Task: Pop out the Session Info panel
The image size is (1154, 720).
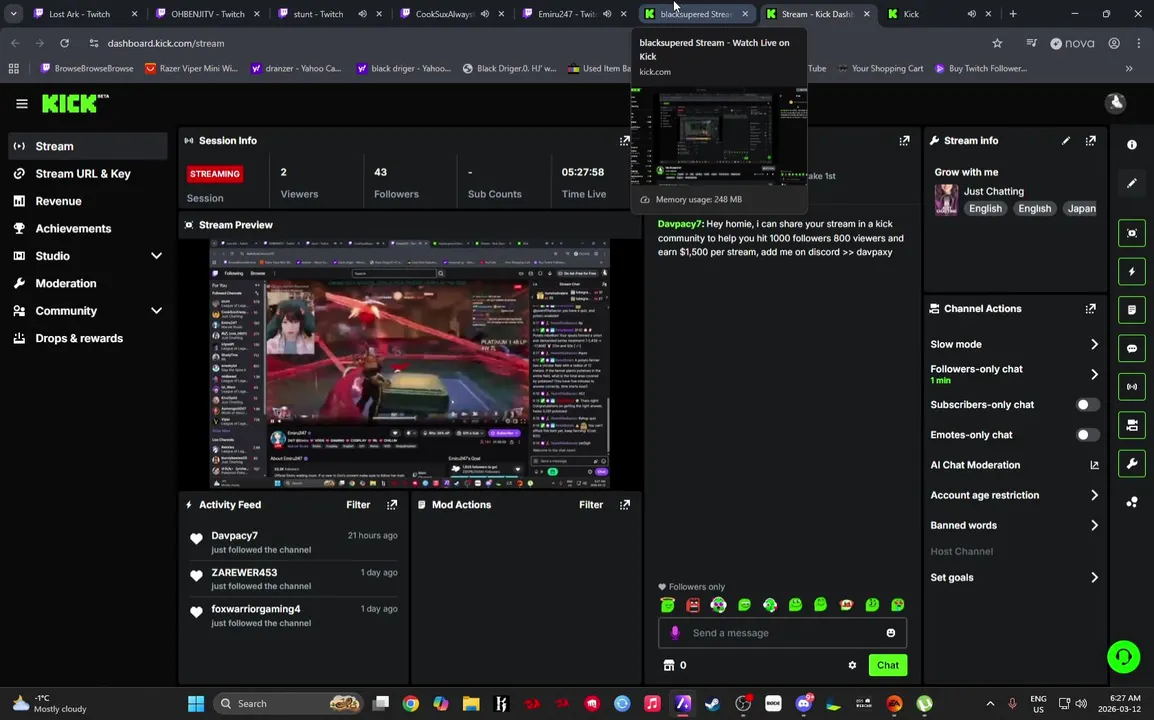Action: coord(625,141)
